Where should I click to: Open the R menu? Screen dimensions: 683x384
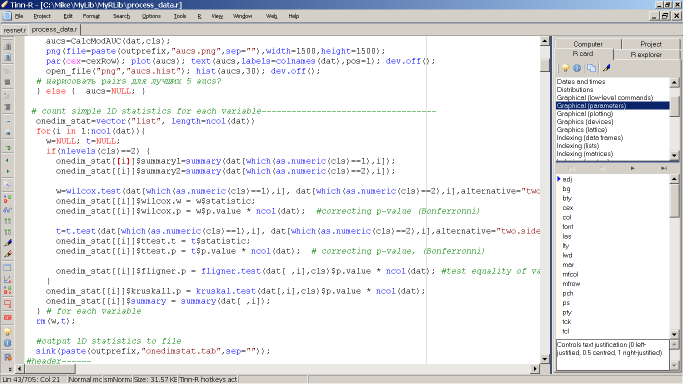point(199,16)
